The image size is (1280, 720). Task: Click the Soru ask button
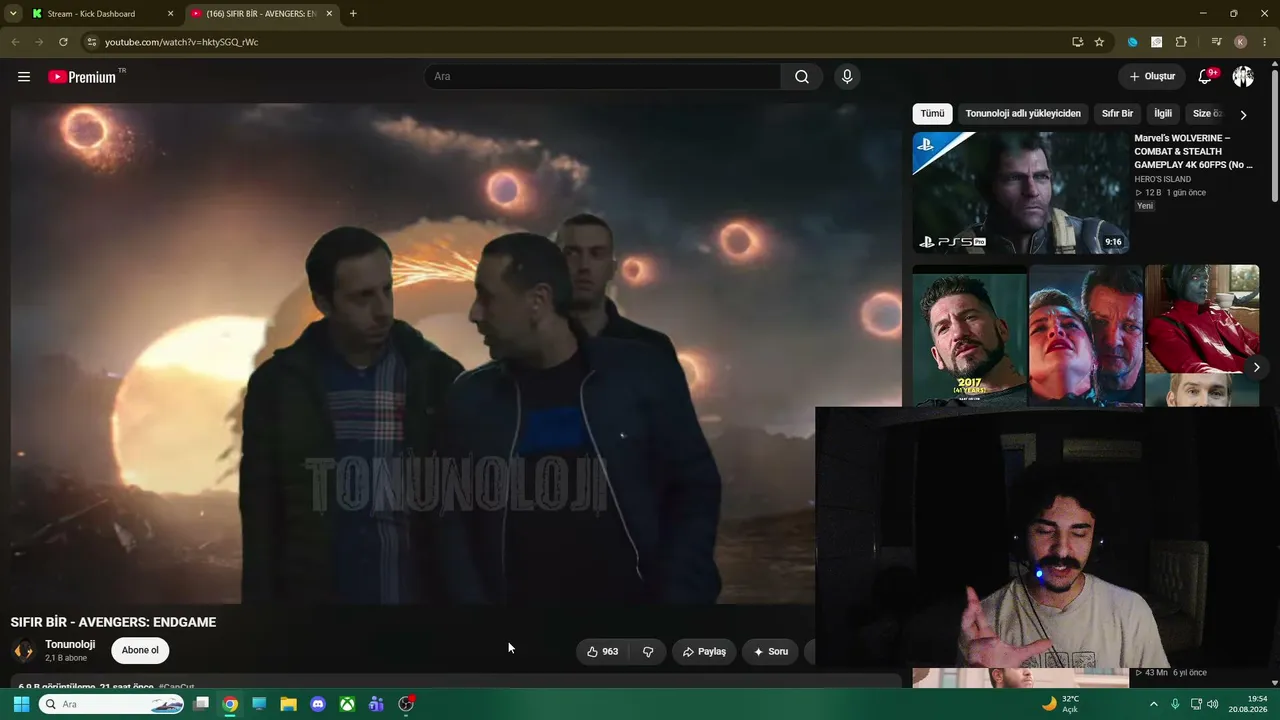point(771,652)
